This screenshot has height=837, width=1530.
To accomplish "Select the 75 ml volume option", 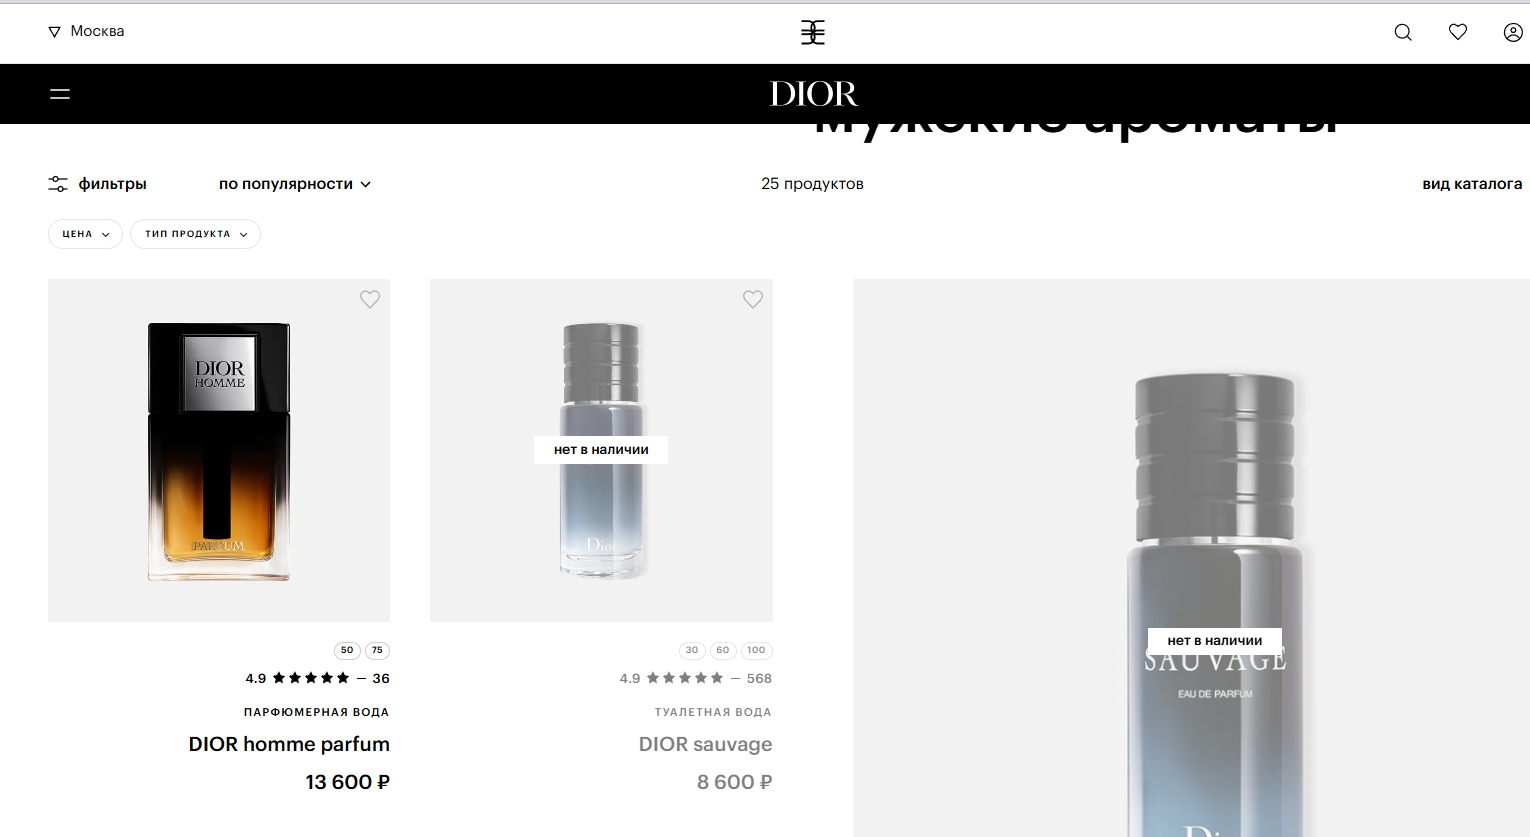I will click(x=377, y=650).
